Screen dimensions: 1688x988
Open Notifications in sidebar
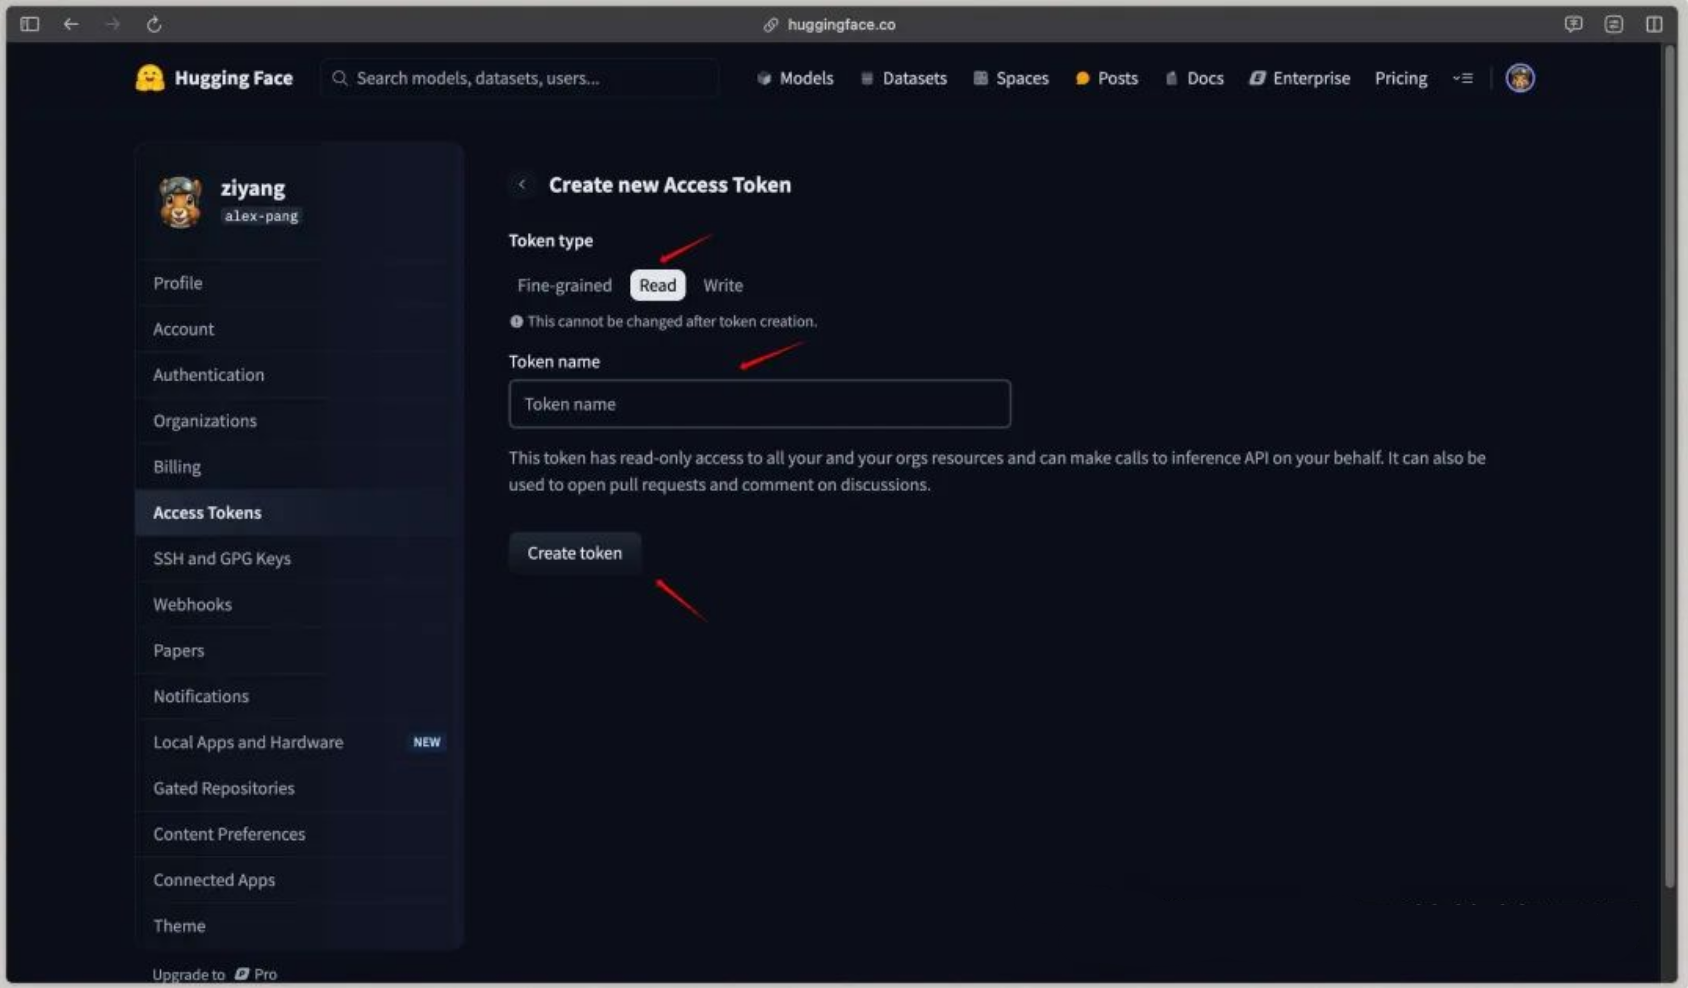tap(298, 697)
